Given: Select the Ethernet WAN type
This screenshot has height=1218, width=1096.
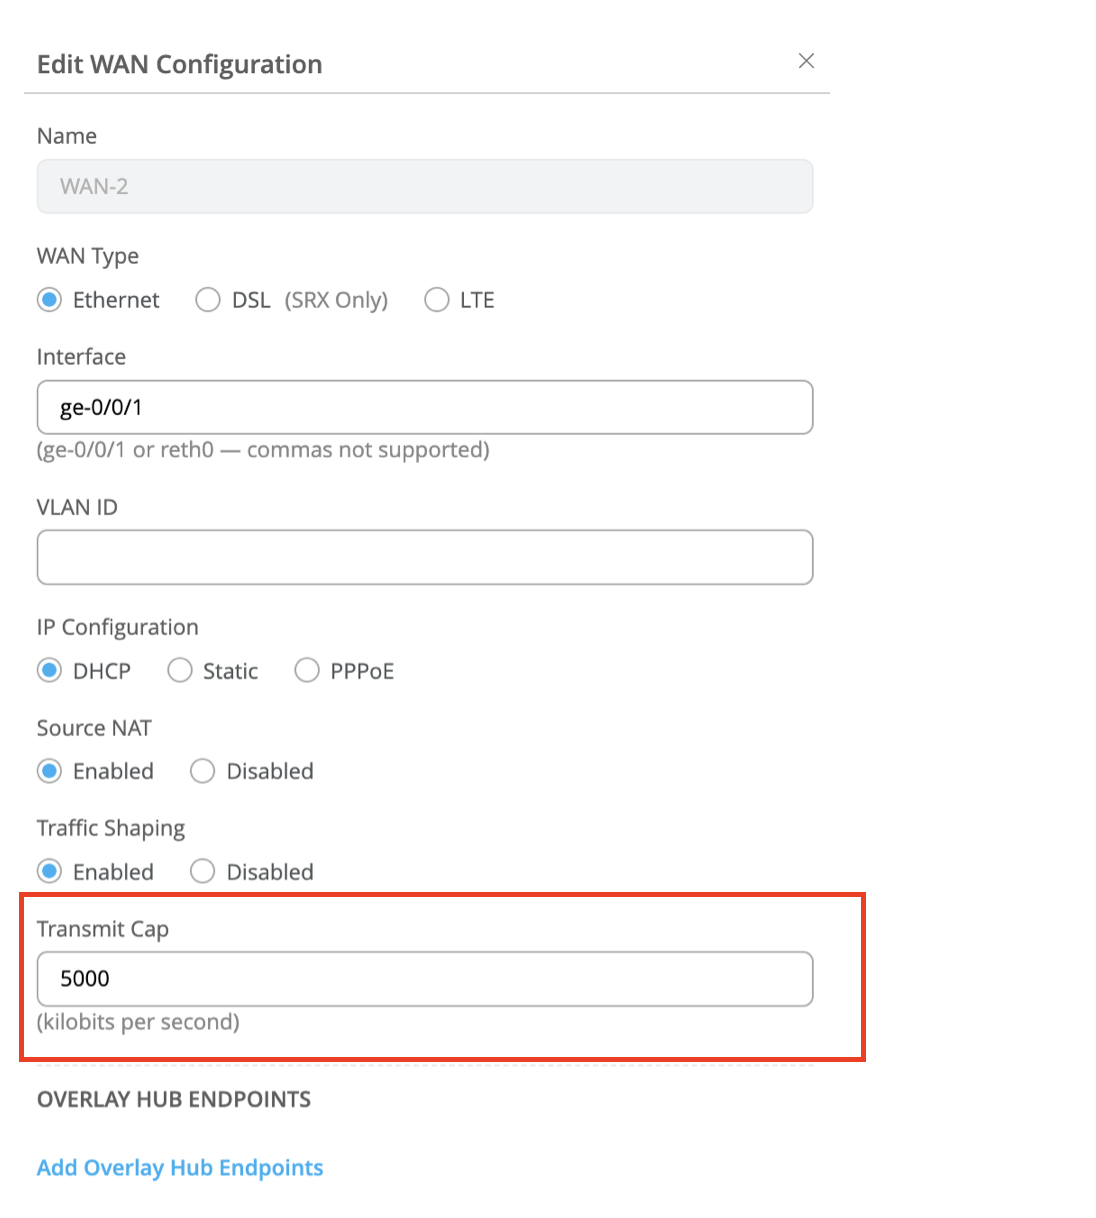Looking at the screenshot, I should (49, 300).
